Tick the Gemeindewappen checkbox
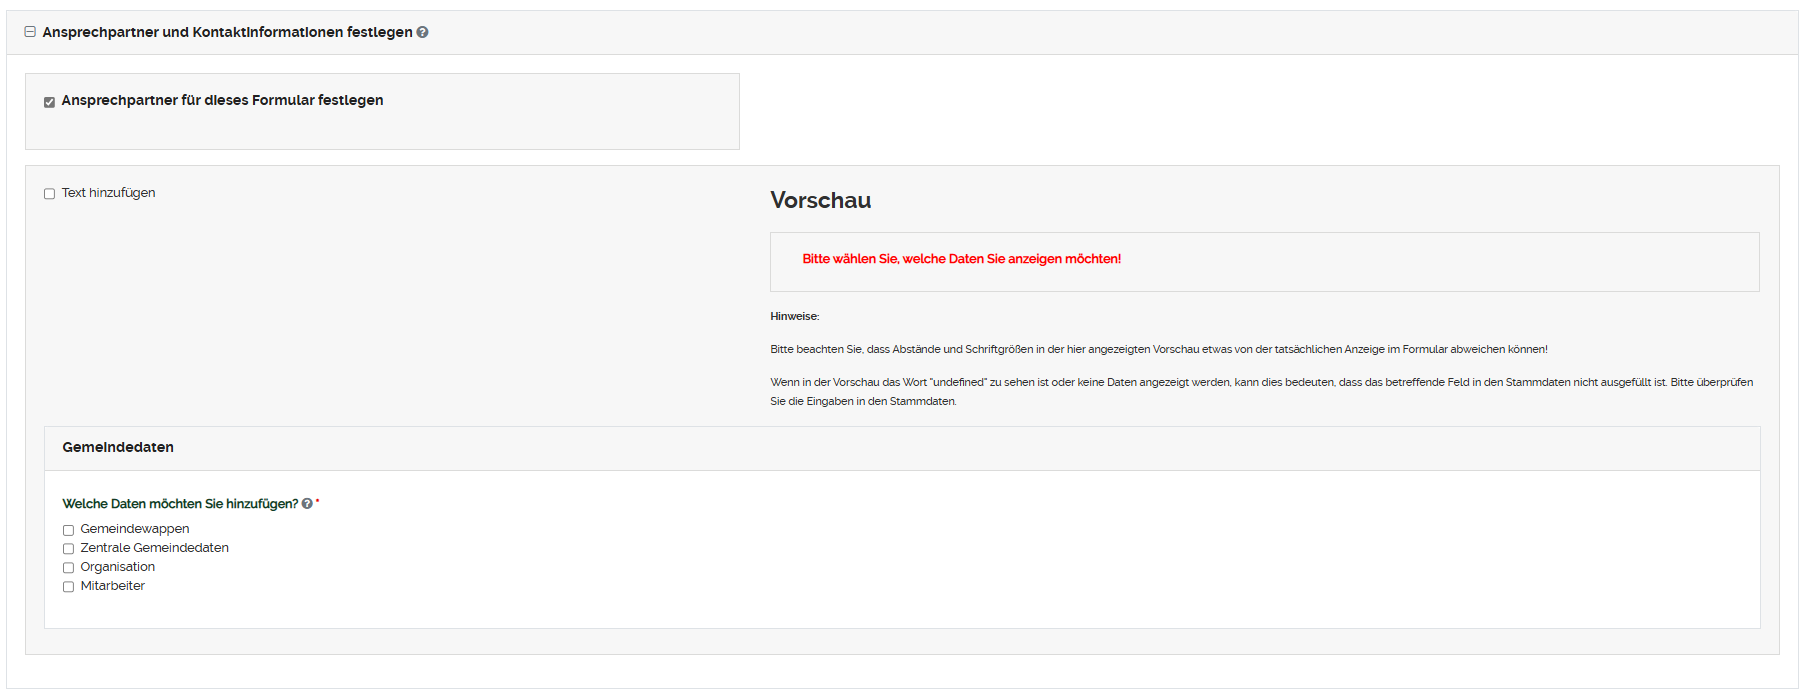The height and width of the screenshot is (696, 1806). click(x=68, y=530)
